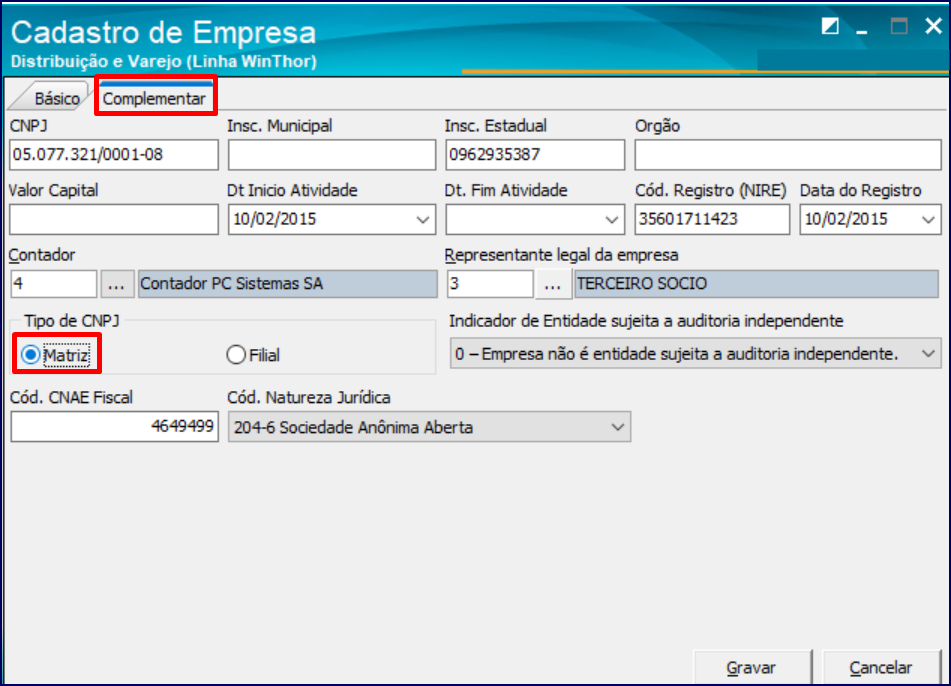Click the Representante legal code field

(490, 284)
